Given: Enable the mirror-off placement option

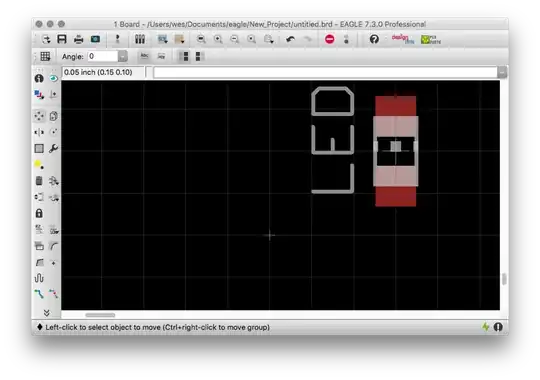Looking at the screenshot, I should click(x=184, y=56).
